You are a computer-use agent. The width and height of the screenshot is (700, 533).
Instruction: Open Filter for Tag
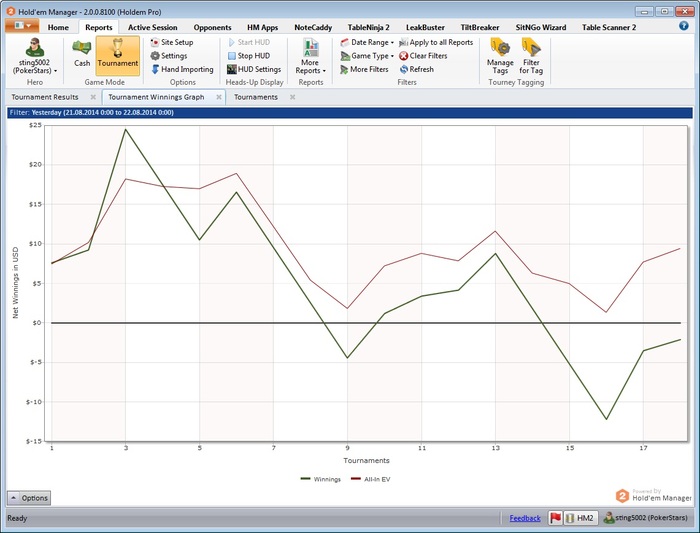tap(531, 56)
